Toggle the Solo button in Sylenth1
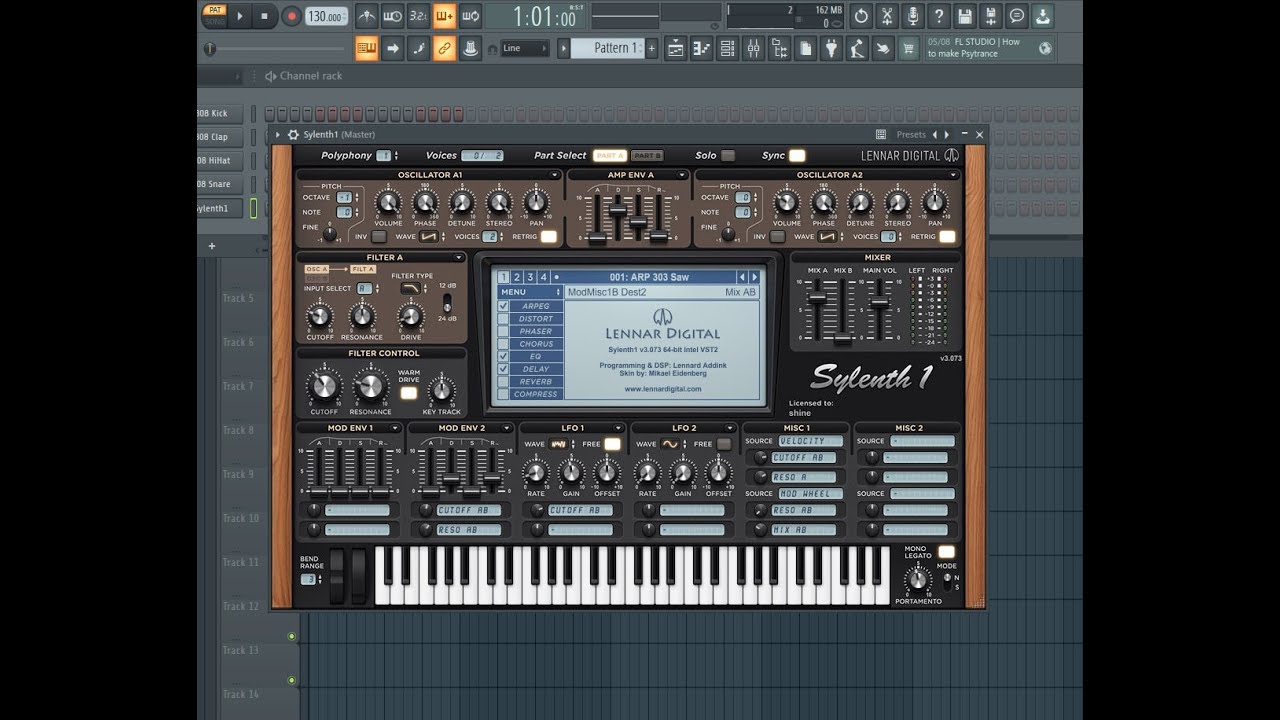This screenshot has height=720, width=1280. [728, 155]
